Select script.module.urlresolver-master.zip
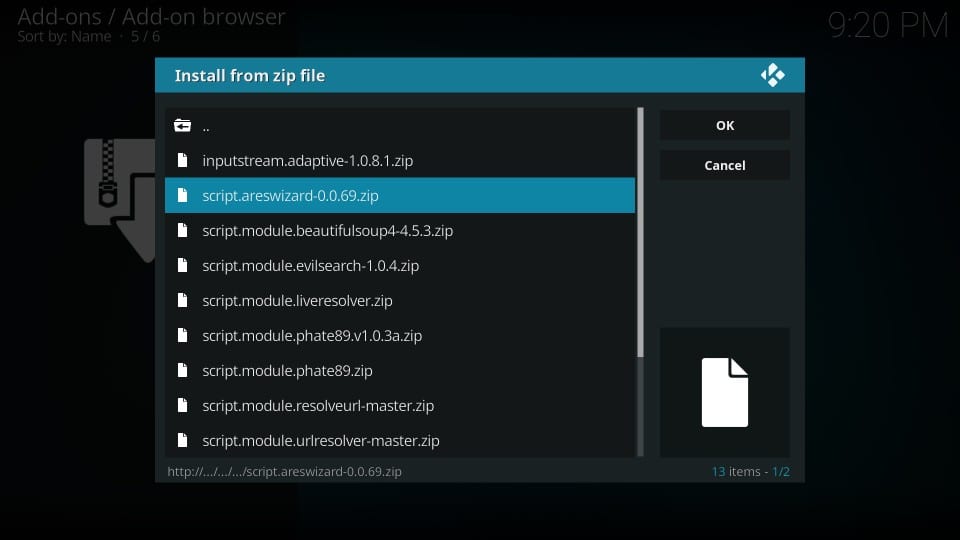This screenshot has width=960, height=540. [x=400, y=440]
